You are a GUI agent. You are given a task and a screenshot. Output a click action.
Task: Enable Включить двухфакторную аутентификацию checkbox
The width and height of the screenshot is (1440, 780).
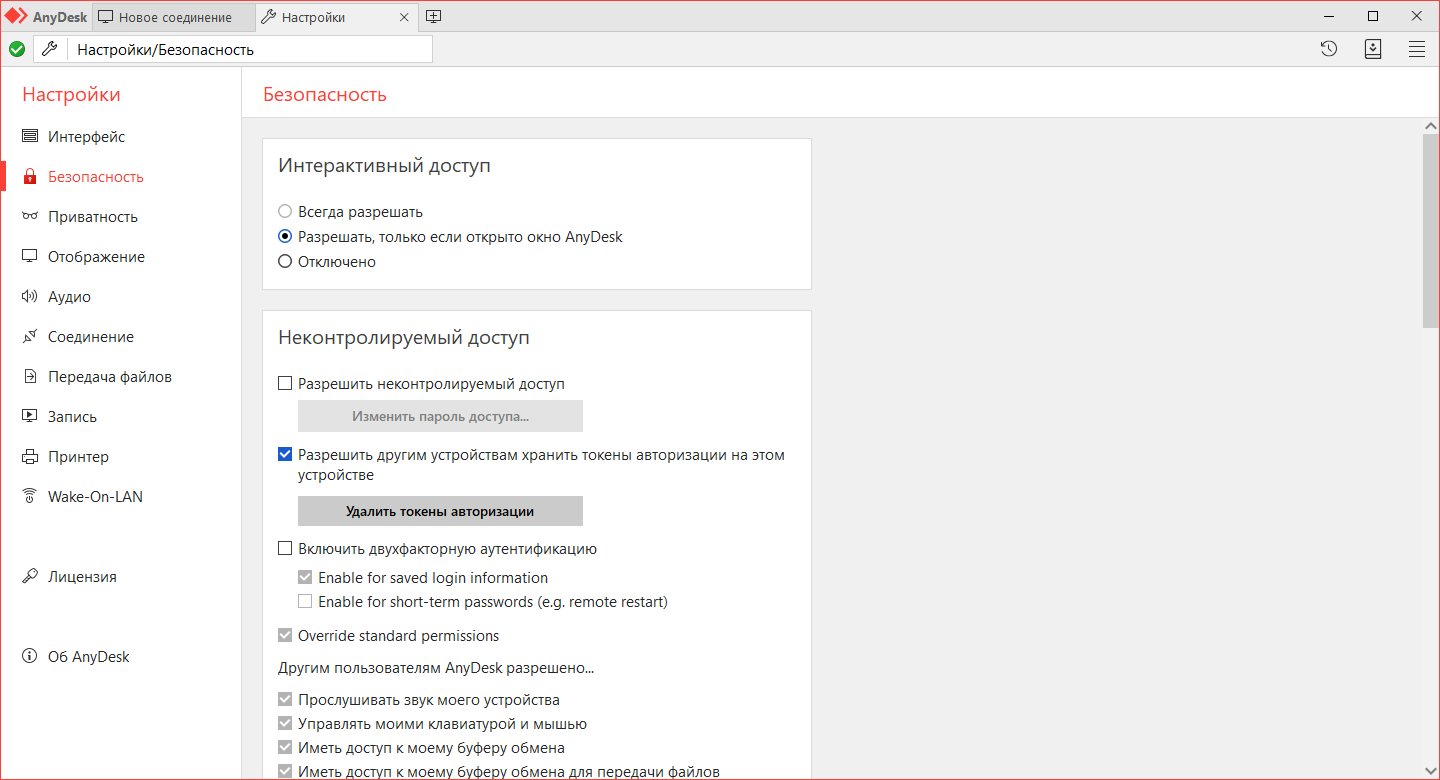285,549
